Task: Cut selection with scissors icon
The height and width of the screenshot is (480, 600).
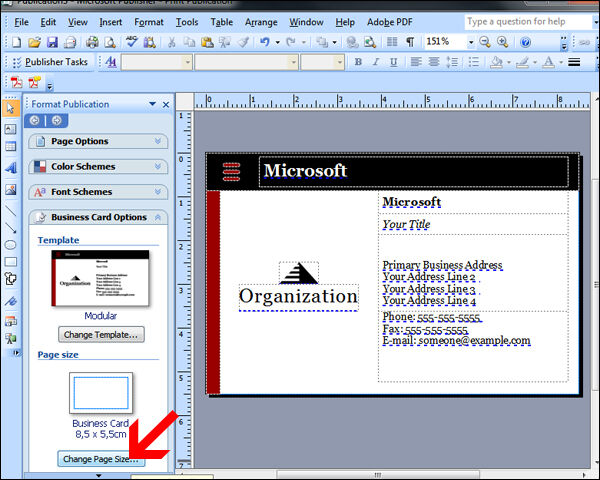Action: (171, 42)
